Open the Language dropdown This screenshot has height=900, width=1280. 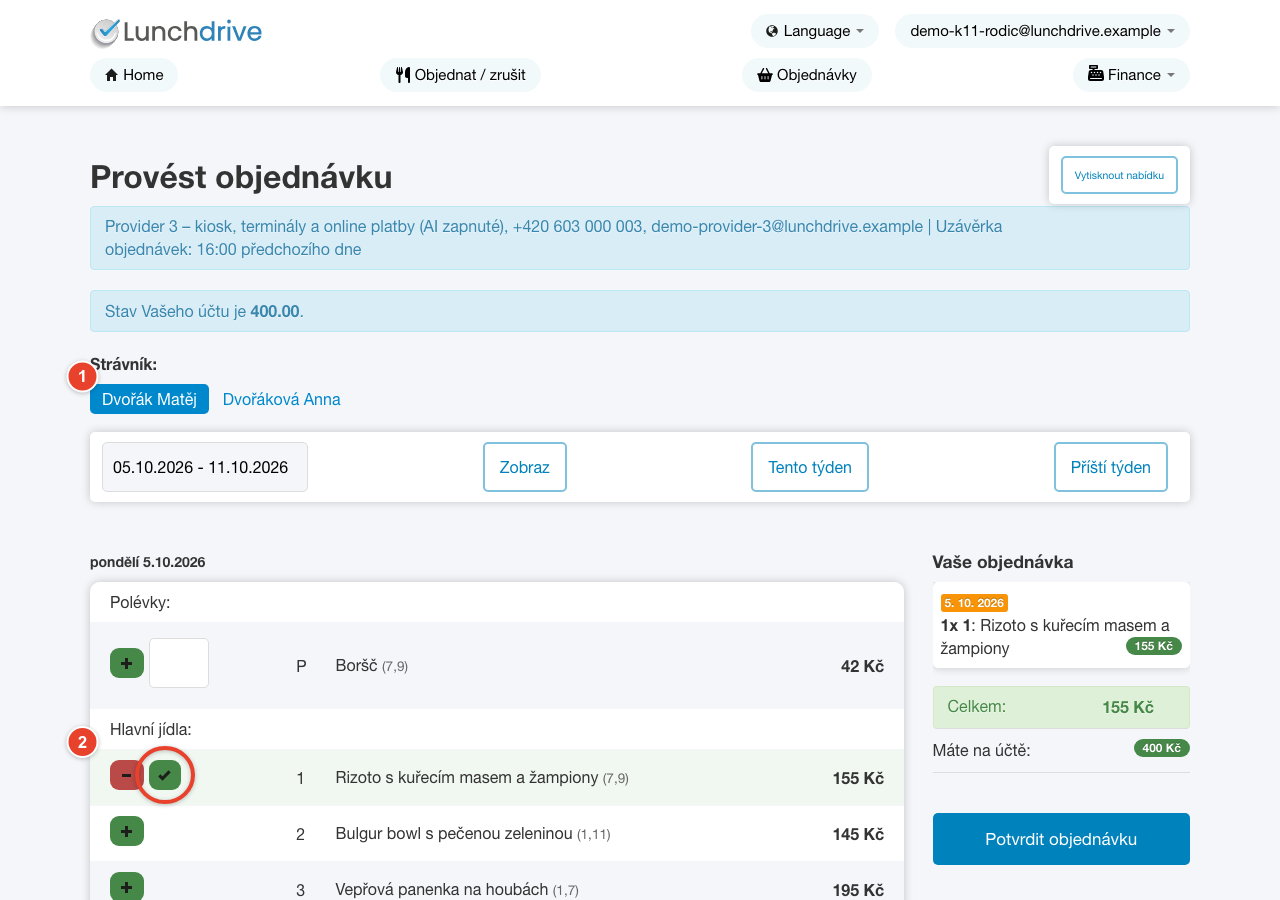coord(815,31)
